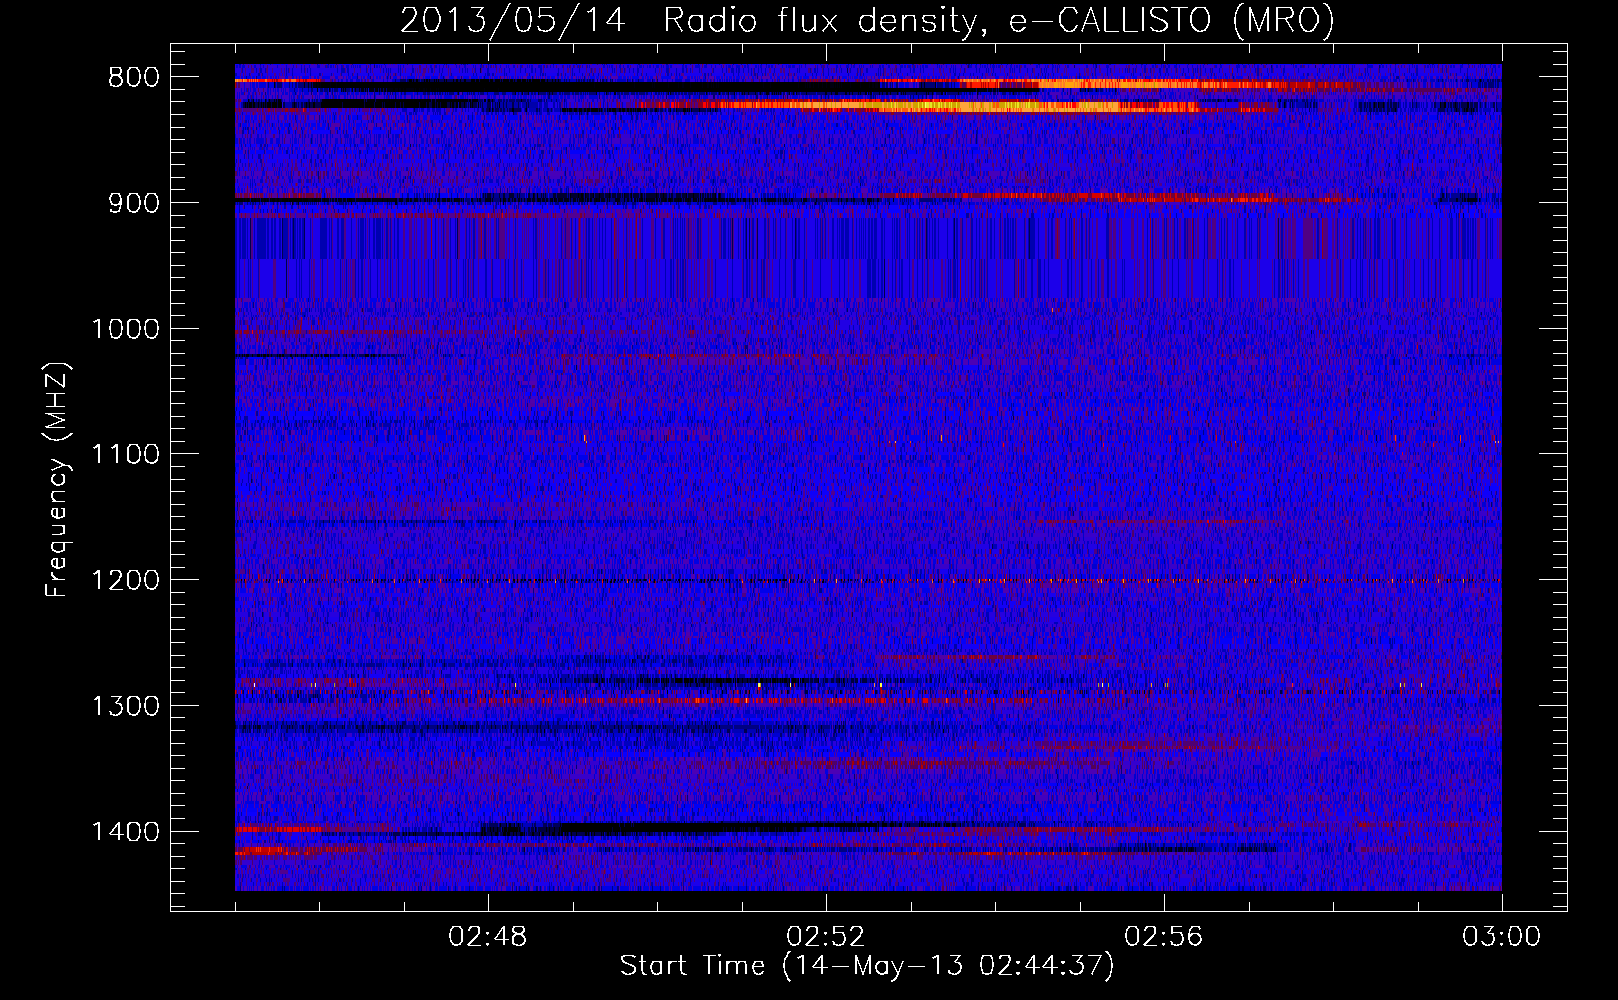Screen dimensions: 1618x1000
Task: Click the "1000" frequency tick label
Action: 125,329
